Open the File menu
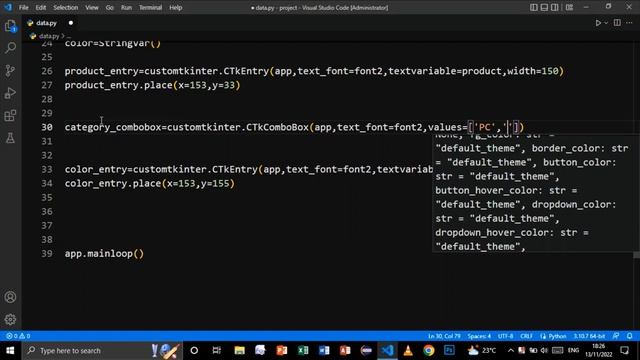The width and height of the screenshot is (640, 360). [x=24, y=7]
